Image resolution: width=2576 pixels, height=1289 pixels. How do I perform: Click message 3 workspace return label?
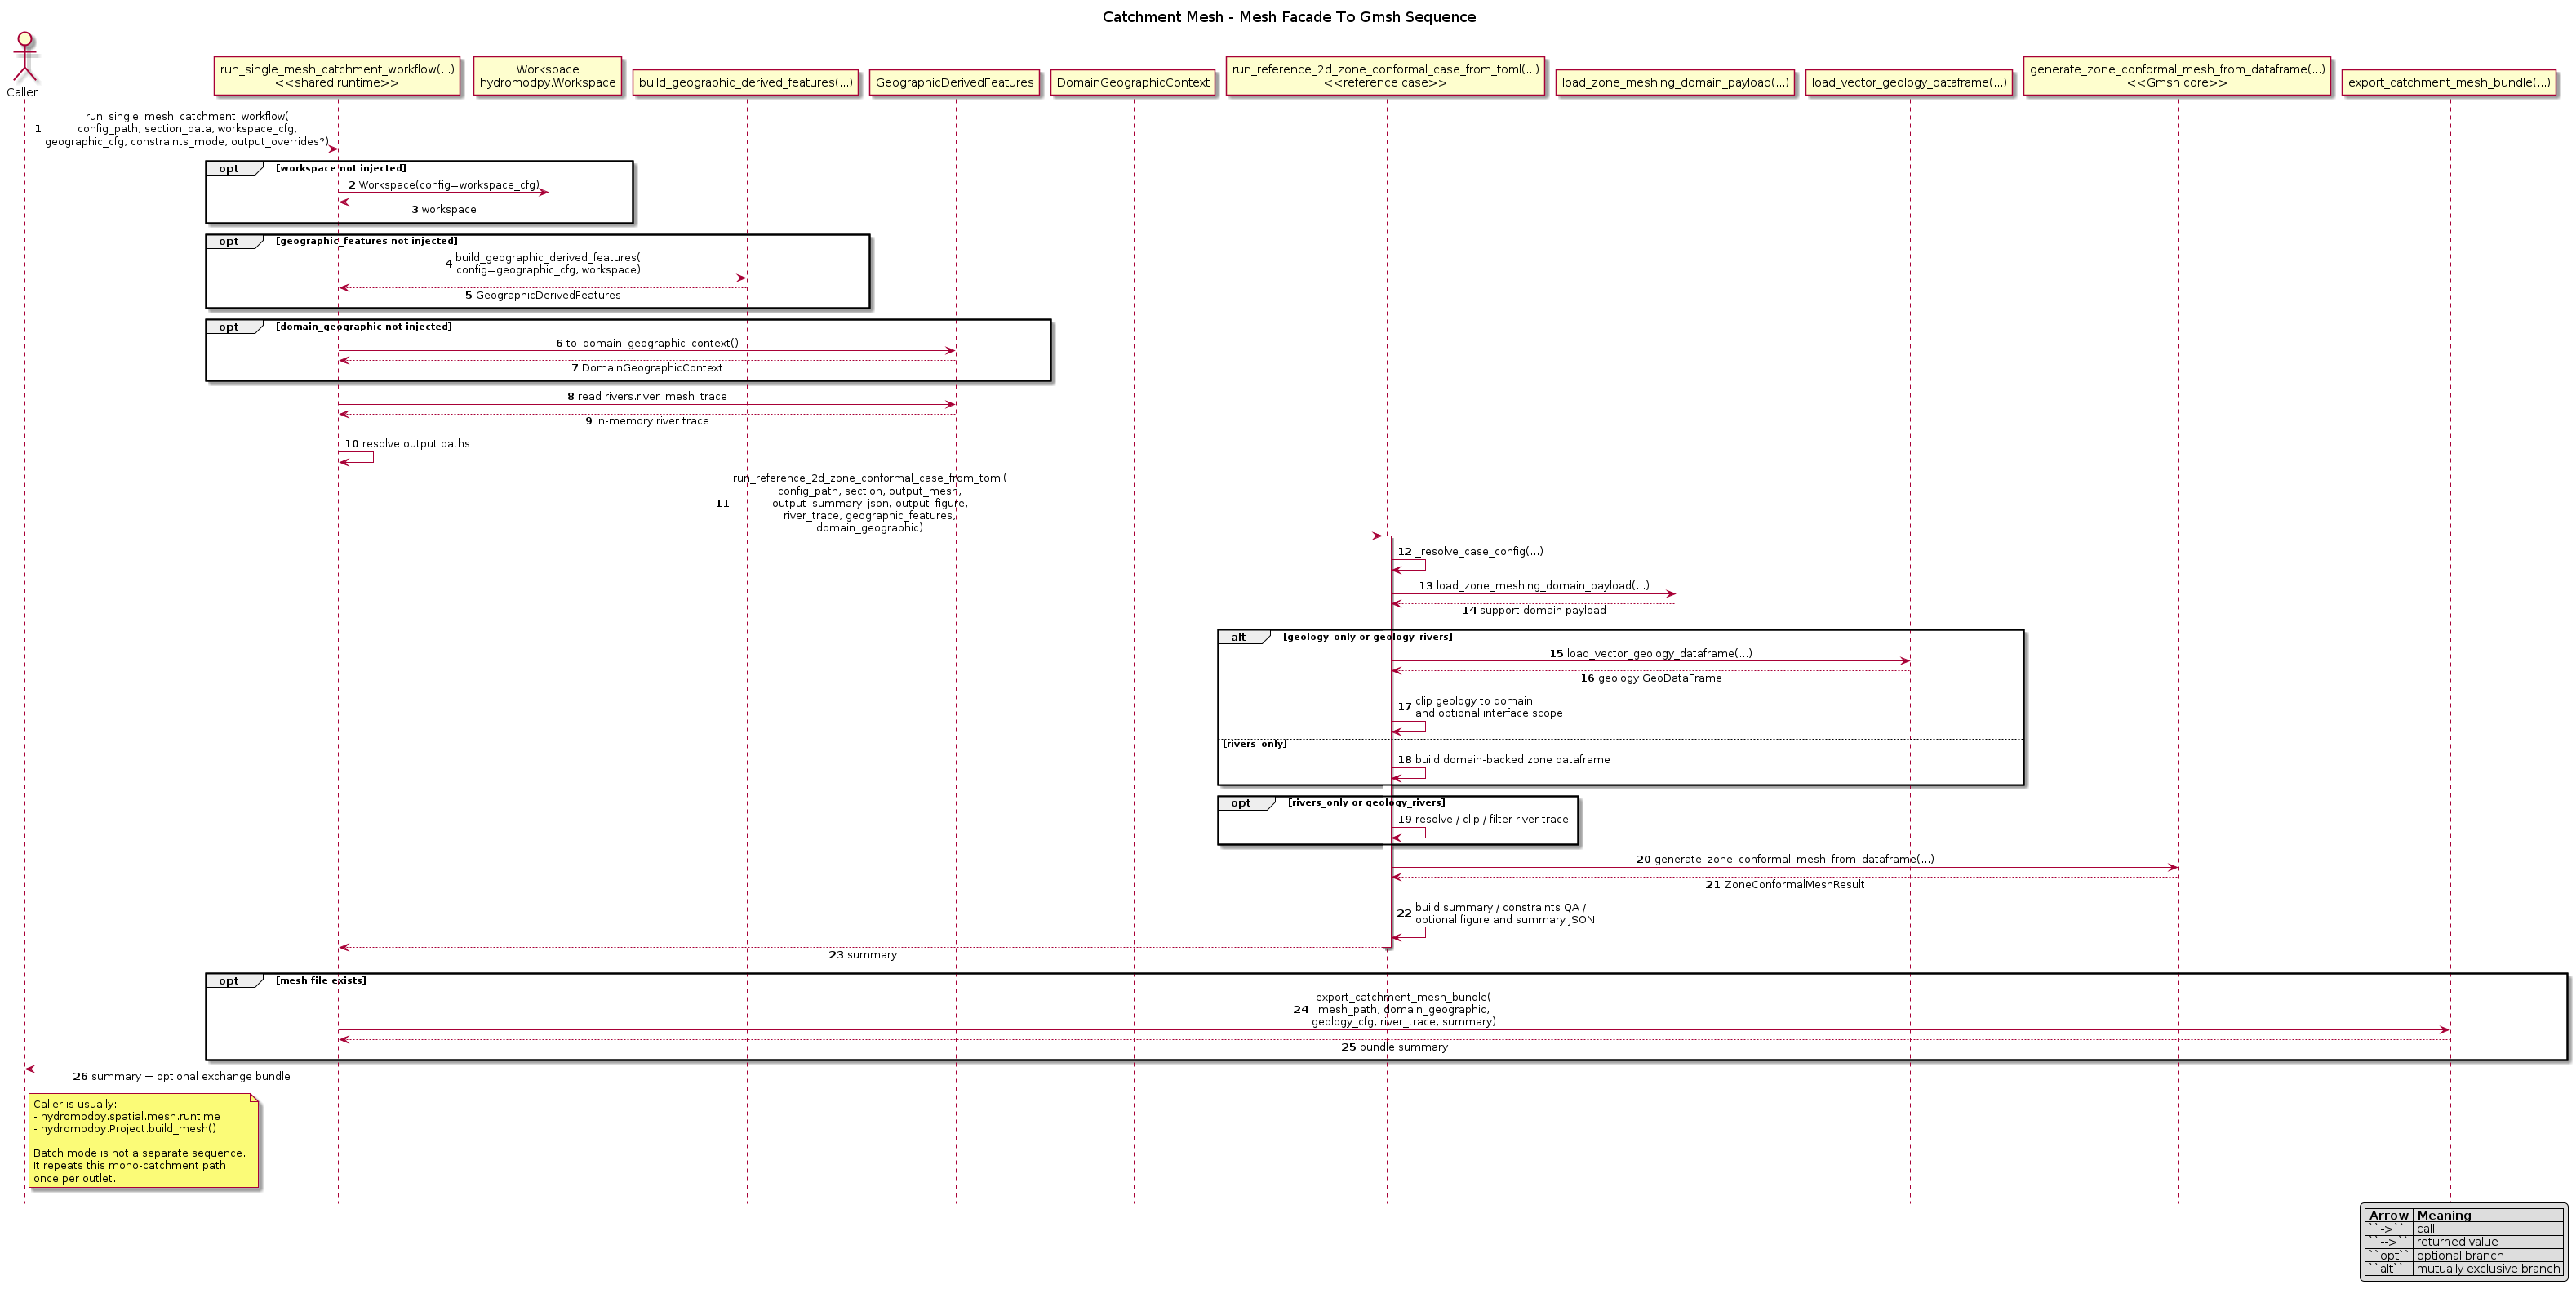pyautogui.click(x=444, y=210)
